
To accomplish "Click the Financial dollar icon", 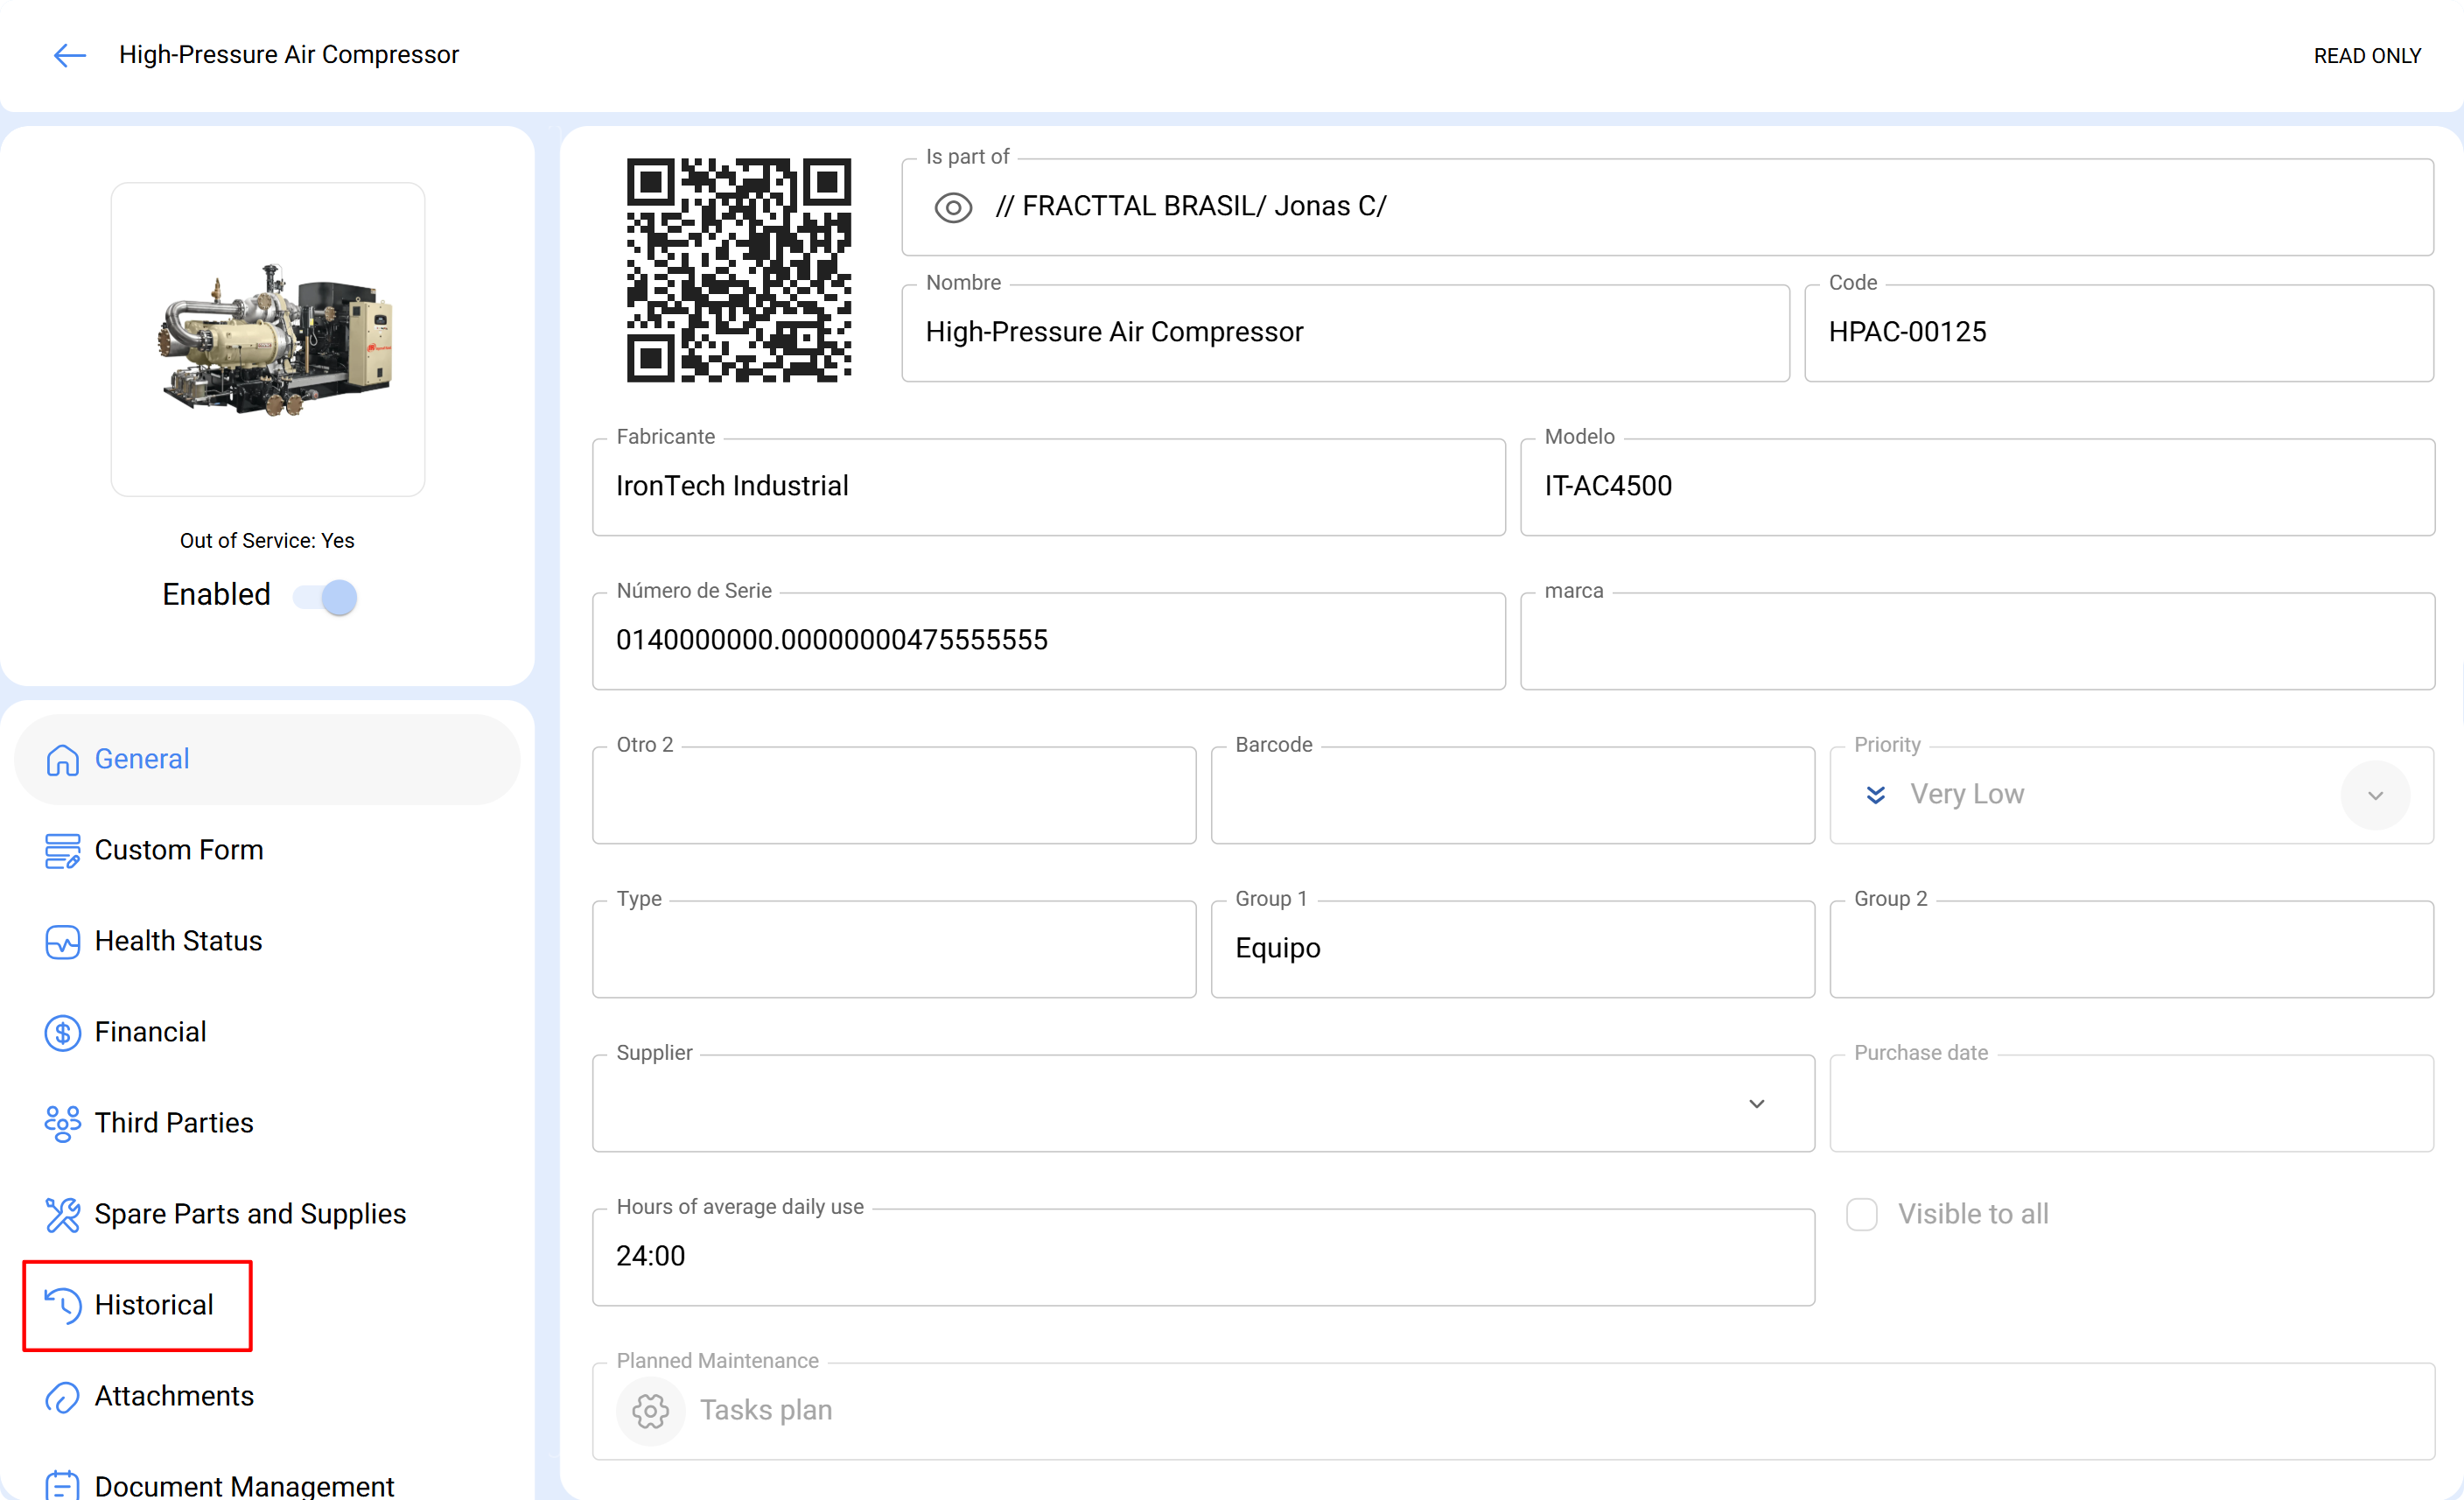I will click(x=62, y=1032).
